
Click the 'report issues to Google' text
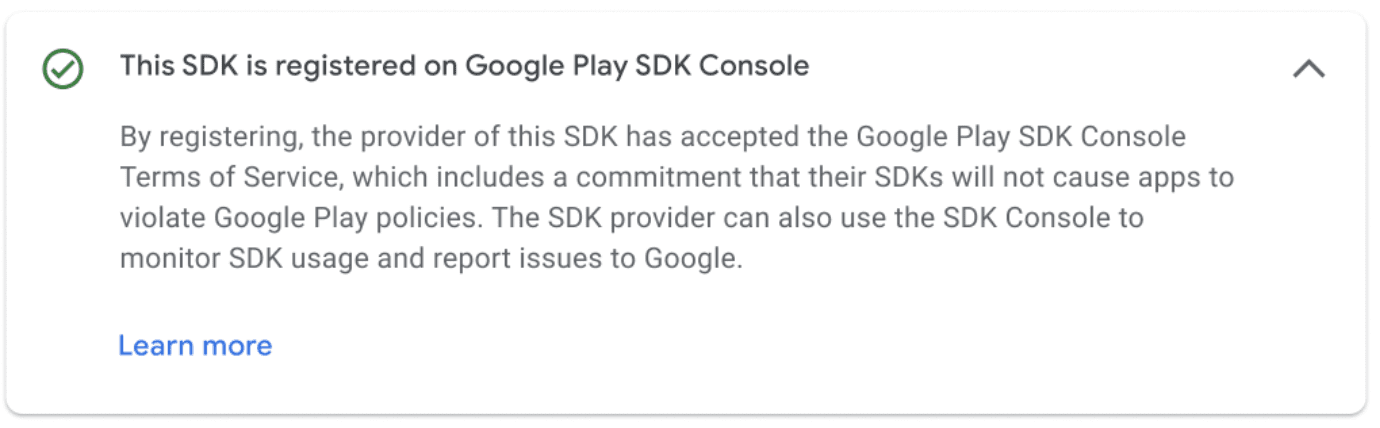(x=588, y=259)
